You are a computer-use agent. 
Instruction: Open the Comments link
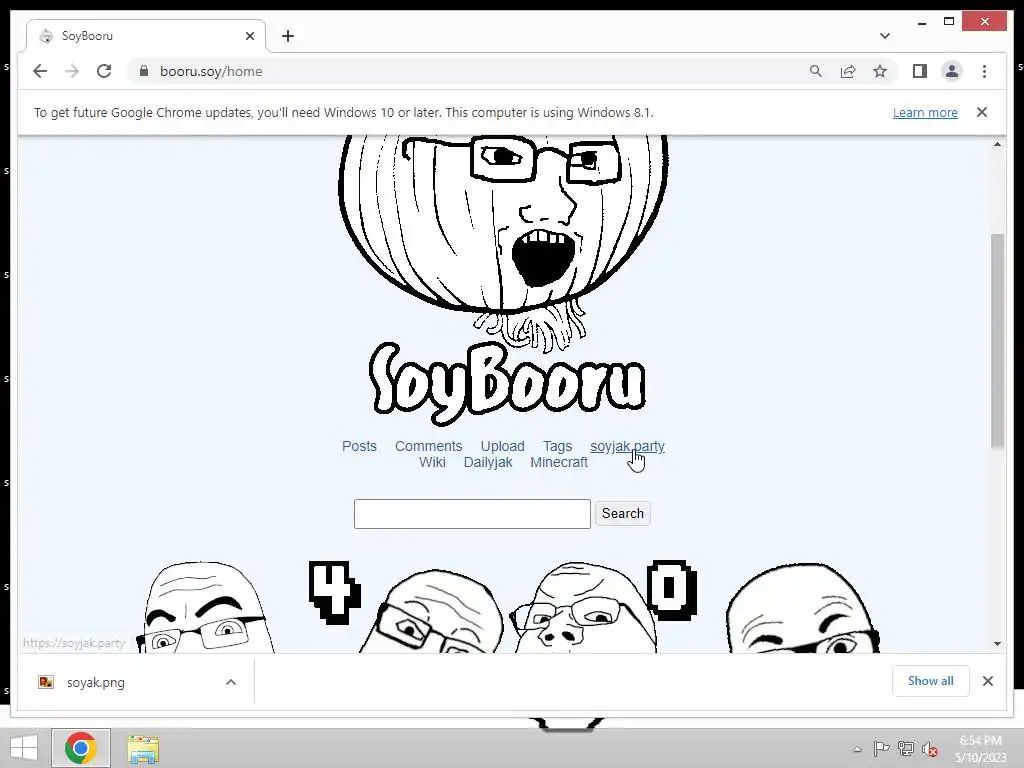[428, 446]
